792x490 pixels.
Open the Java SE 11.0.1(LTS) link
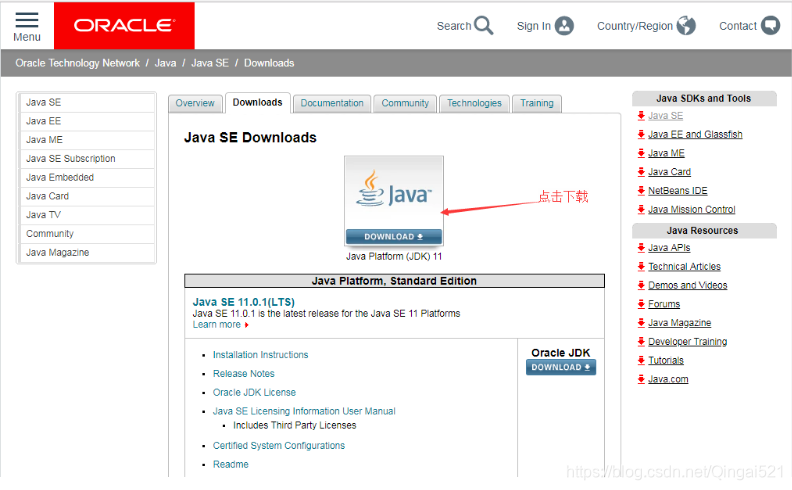pos(243,302)
